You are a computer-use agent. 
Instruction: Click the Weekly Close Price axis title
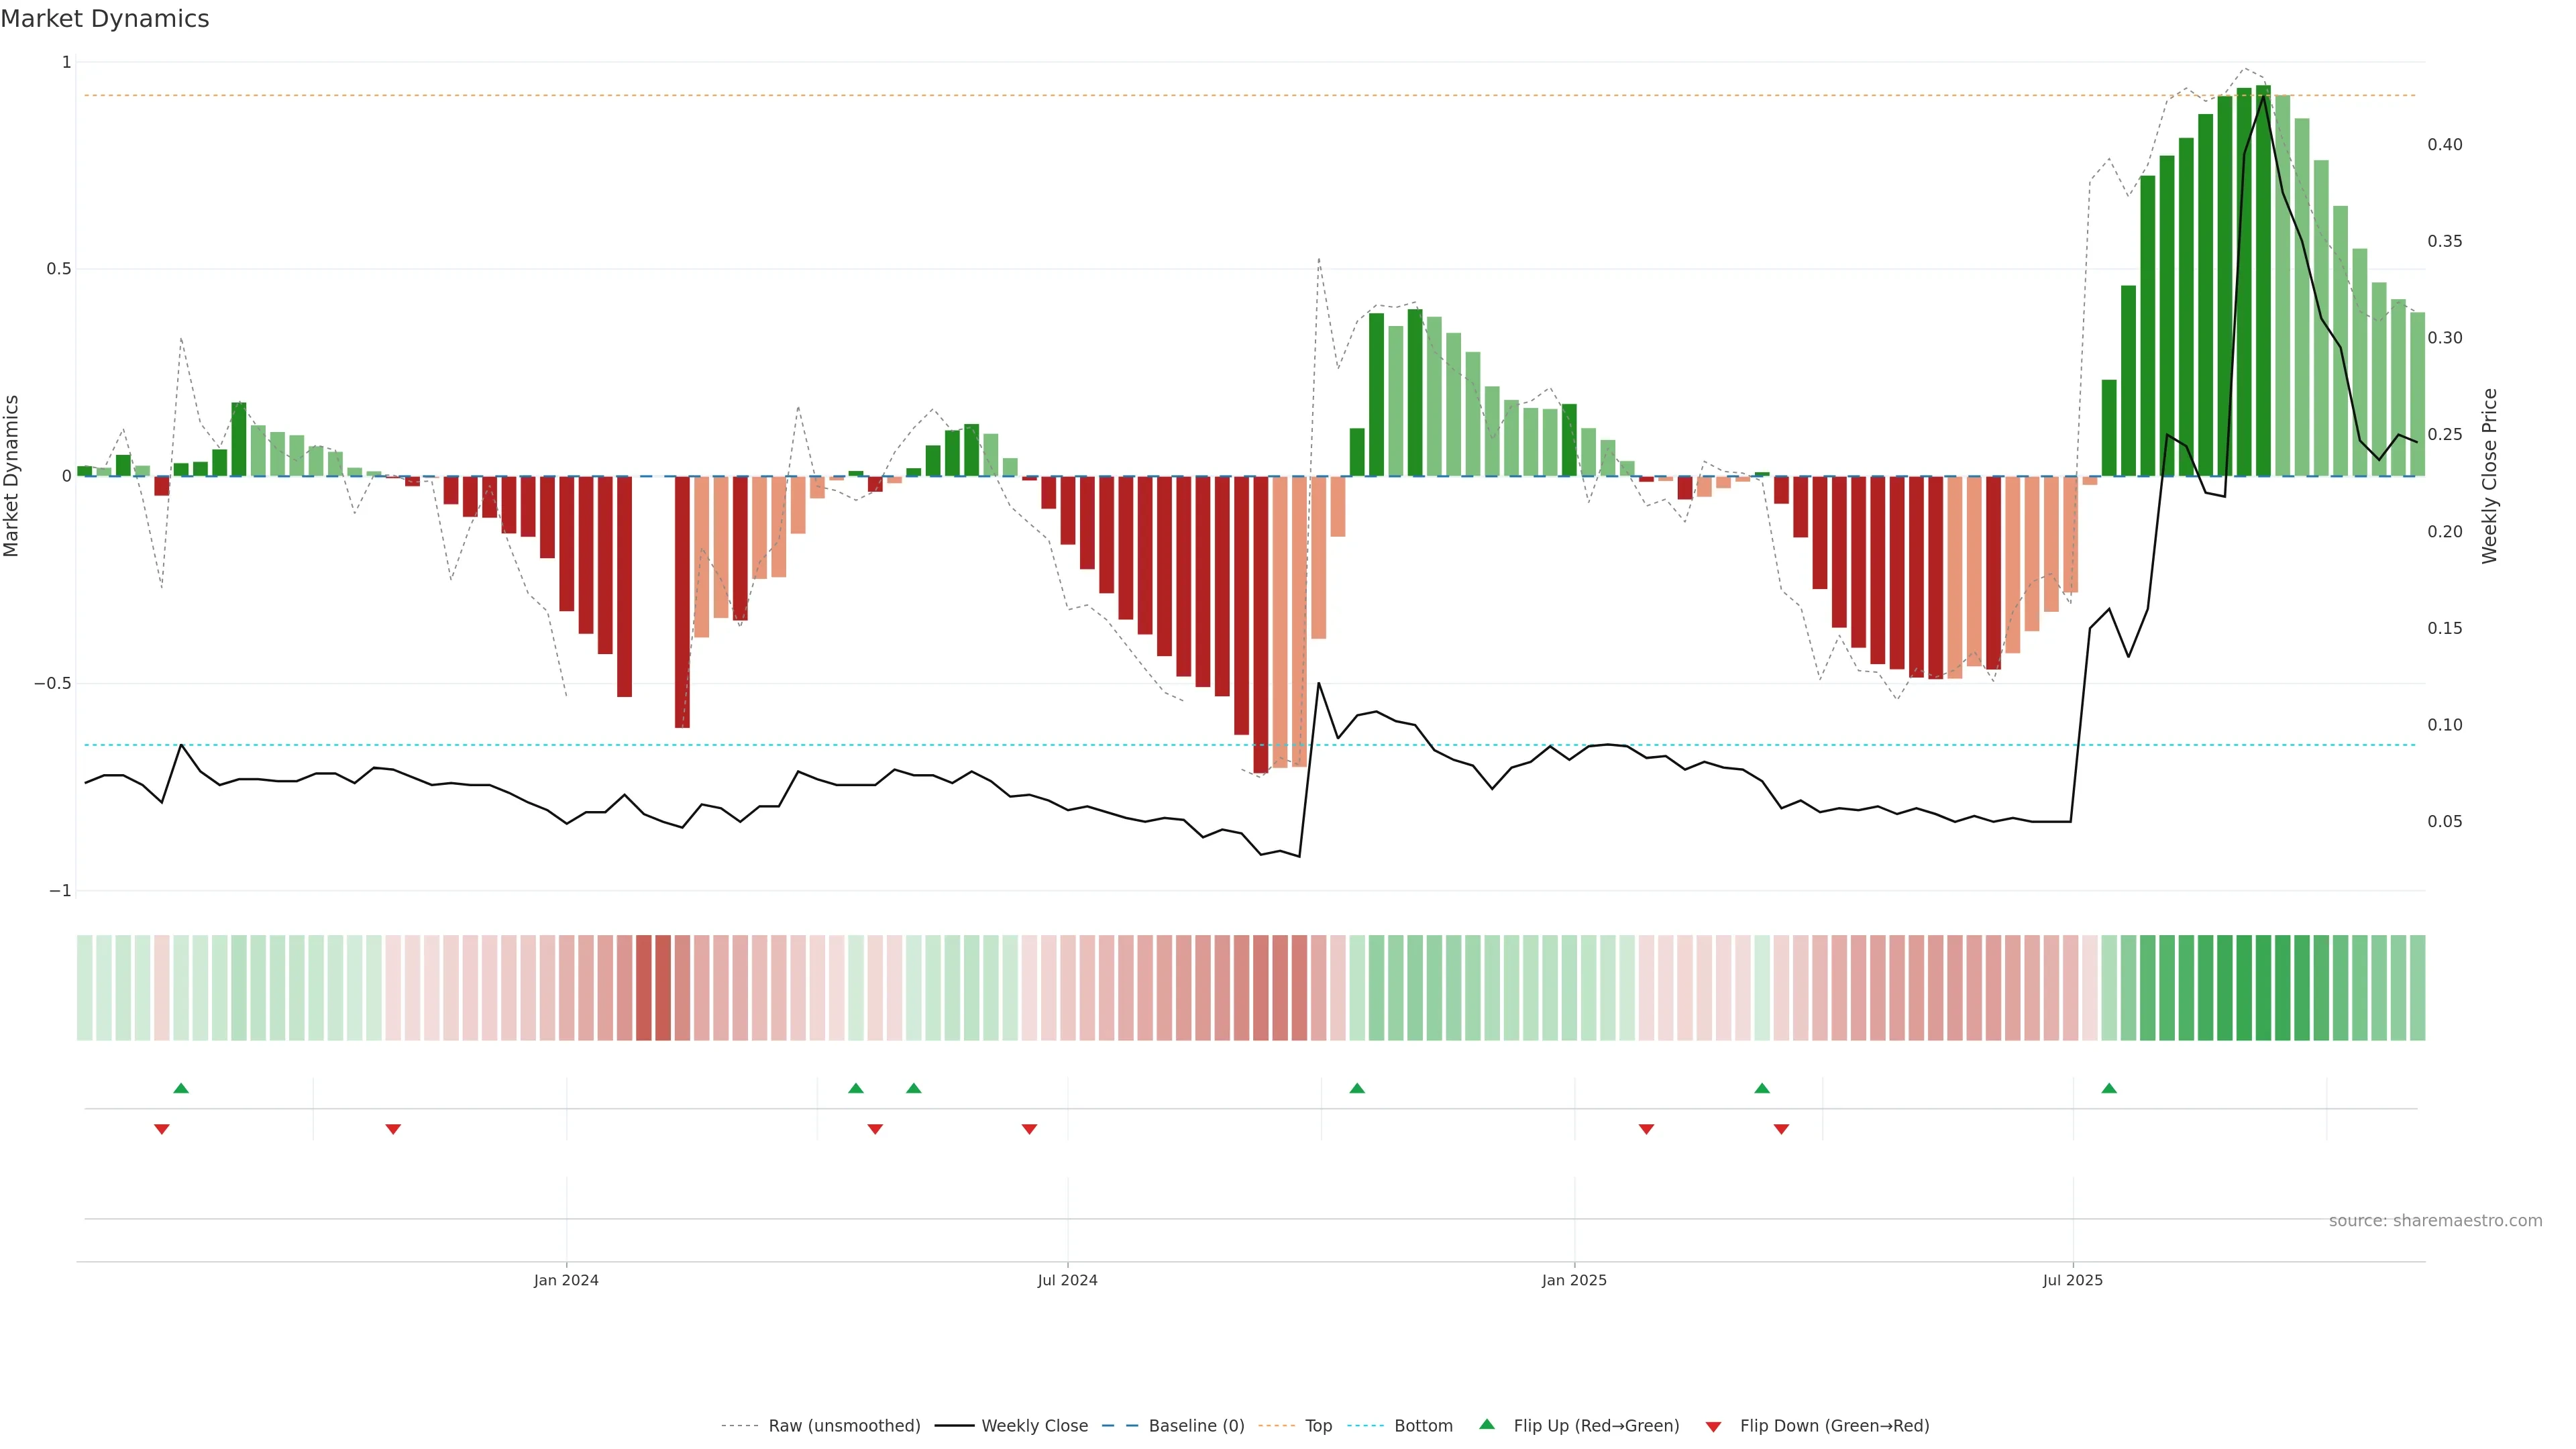coord(2489,476)
